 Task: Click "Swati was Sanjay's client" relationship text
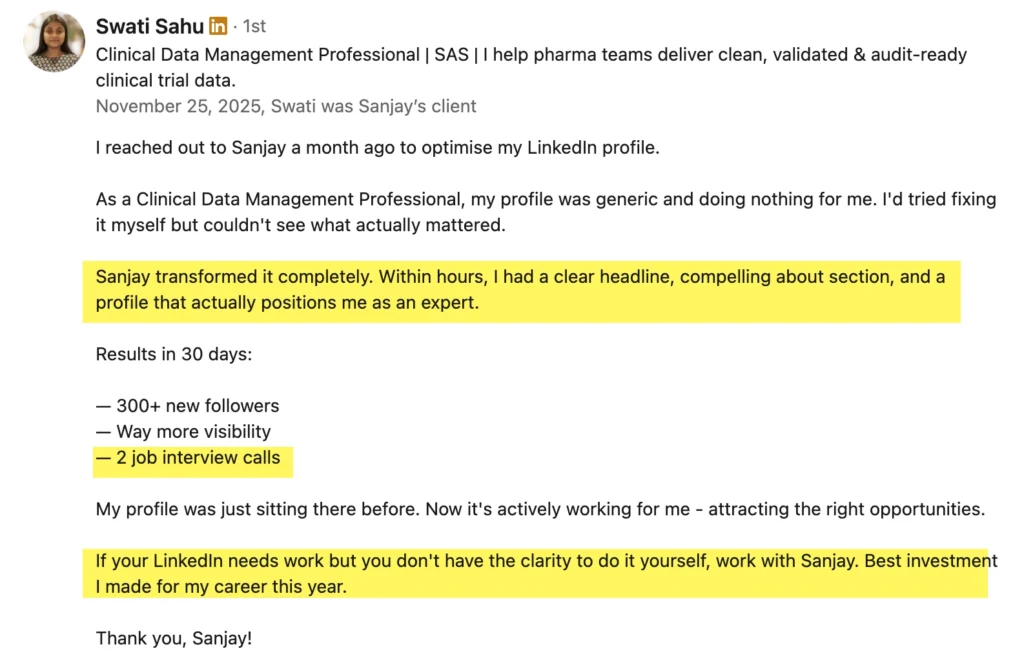click(x=375, y=106)
